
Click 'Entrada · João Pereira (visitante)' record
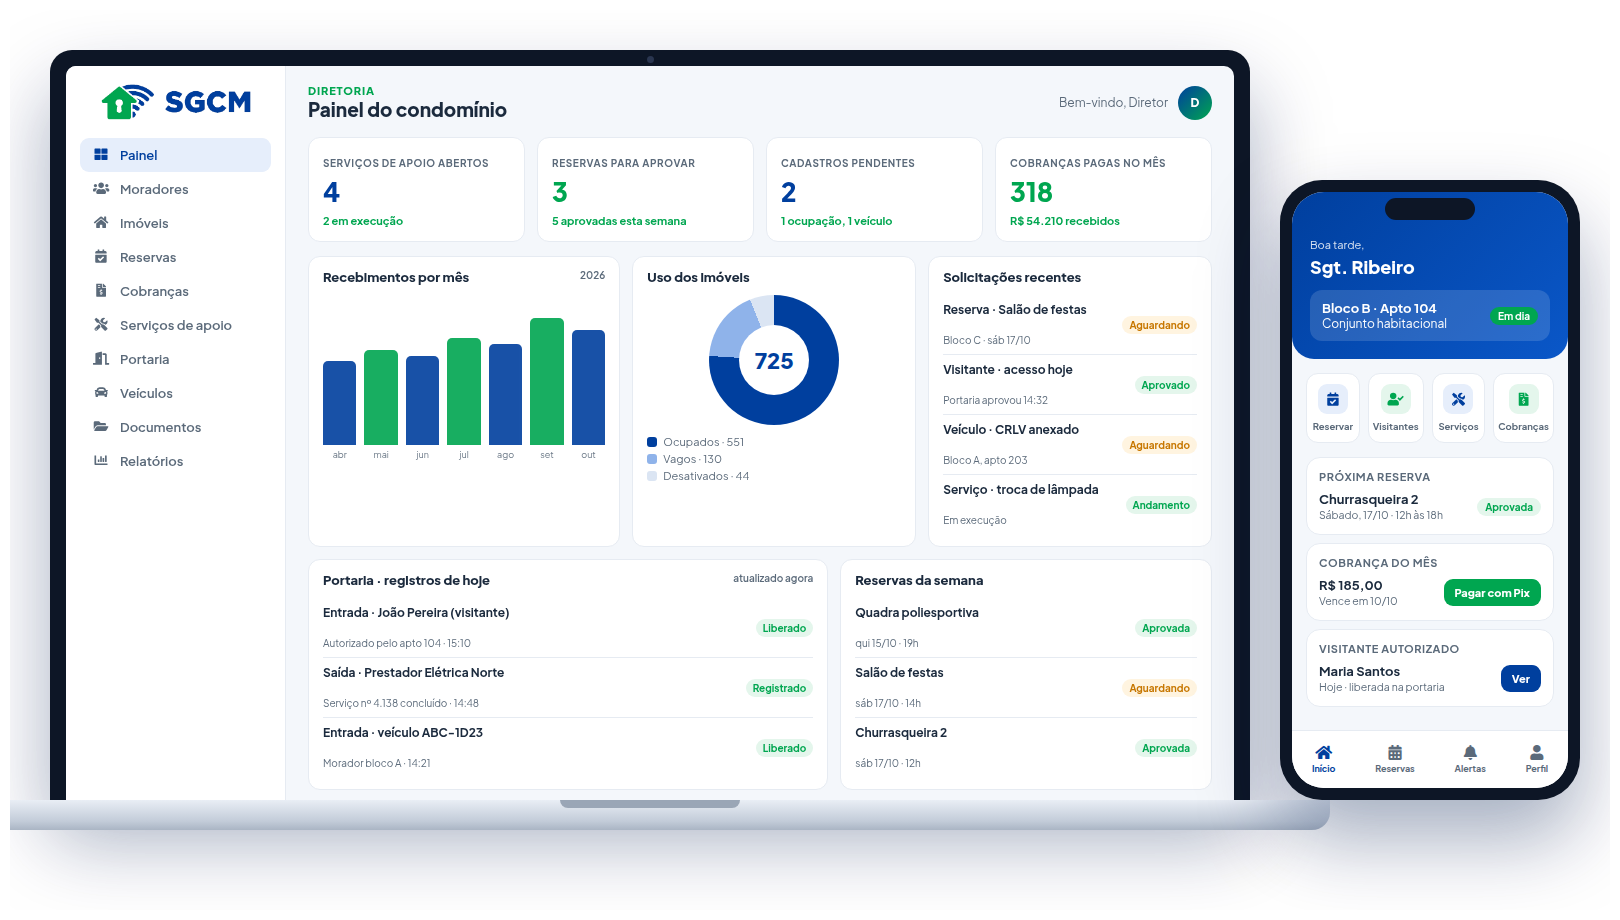tap(568, 628)
